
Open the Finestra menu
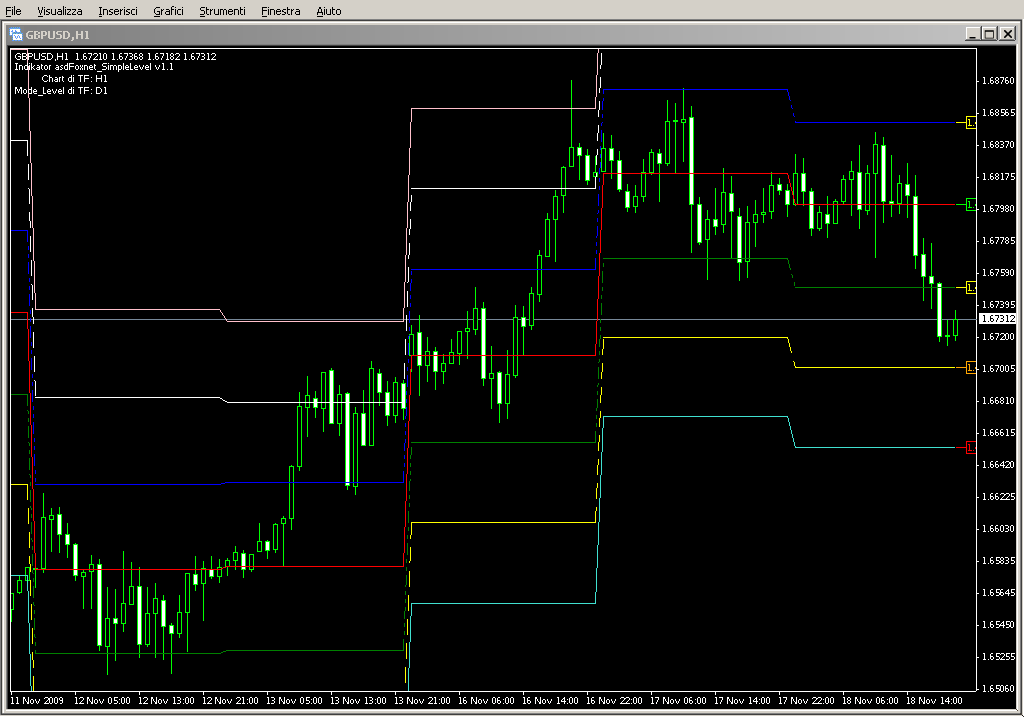pos(280,11)
